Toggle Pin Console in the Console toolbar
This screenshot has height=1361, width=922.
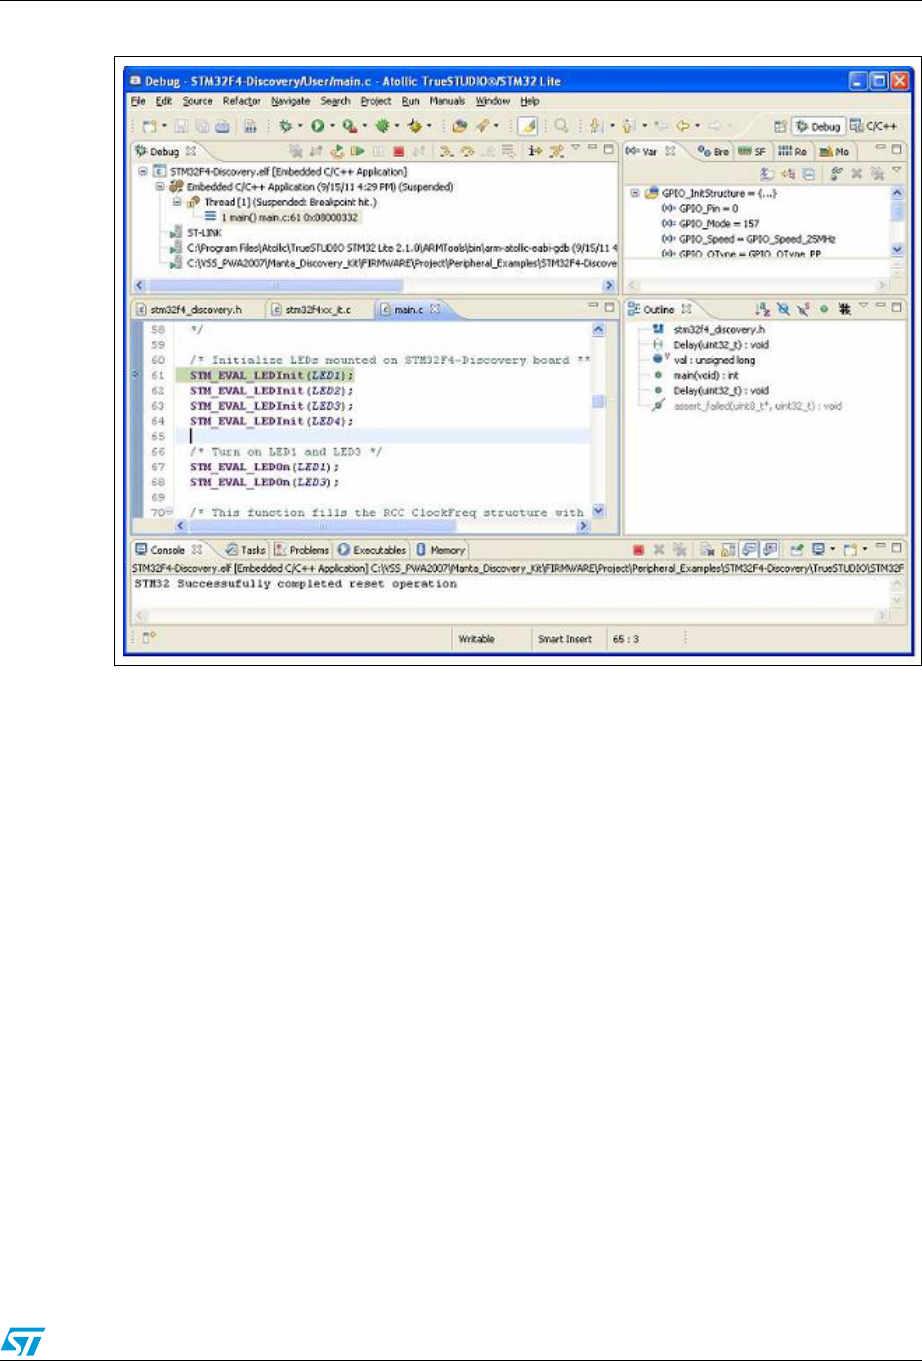tap(797, 549)
